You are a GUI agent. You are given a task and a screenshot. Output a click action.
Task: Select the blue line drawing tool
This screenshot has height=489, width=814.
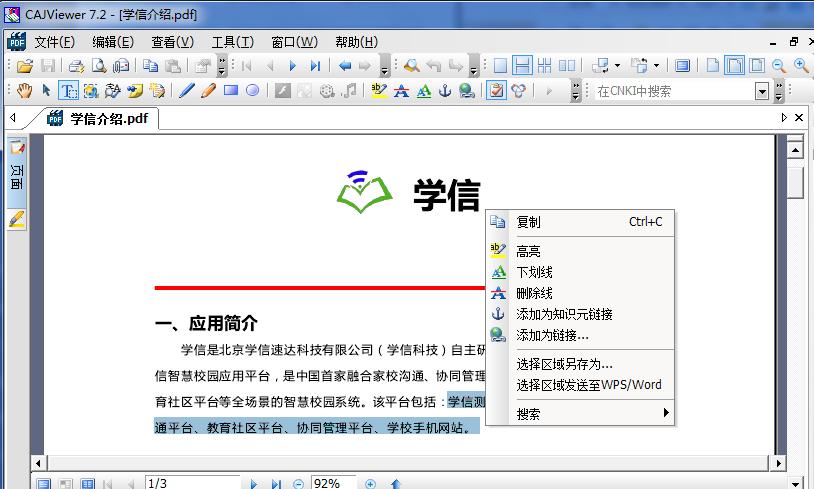point(186,91)
